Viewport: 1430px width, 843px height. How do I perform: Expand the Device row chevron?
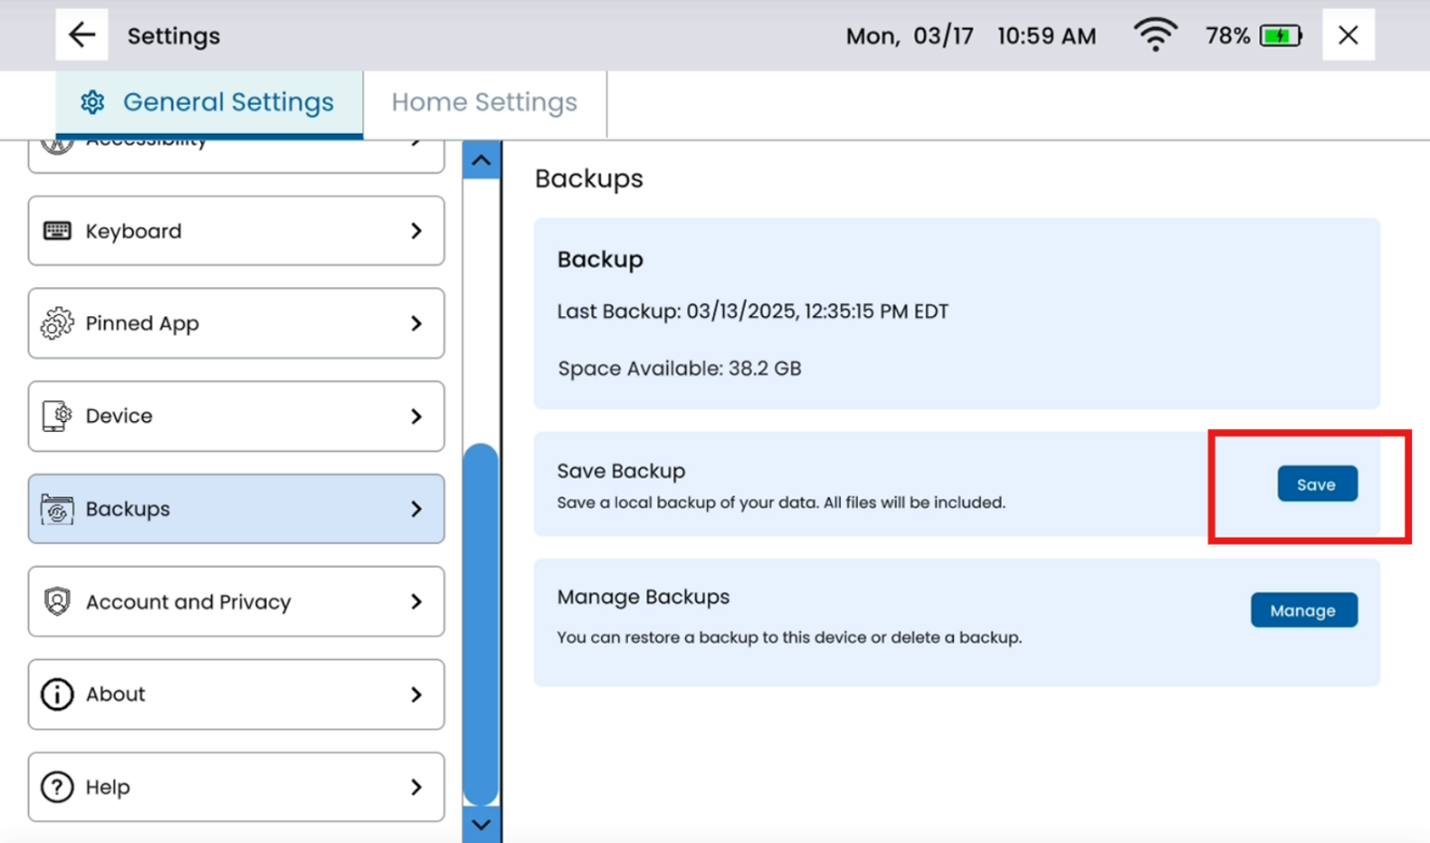point(416,416)
